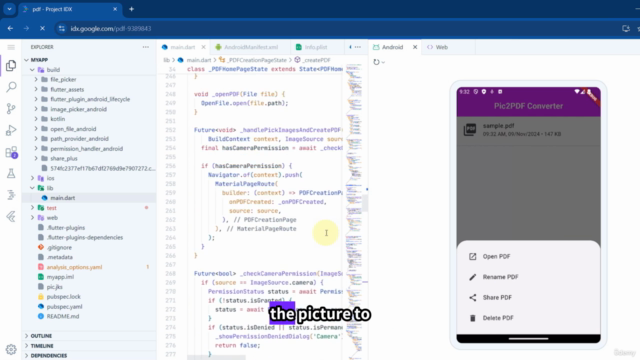
Task: Open Run and Debug view
Action: tap(11, 130)
